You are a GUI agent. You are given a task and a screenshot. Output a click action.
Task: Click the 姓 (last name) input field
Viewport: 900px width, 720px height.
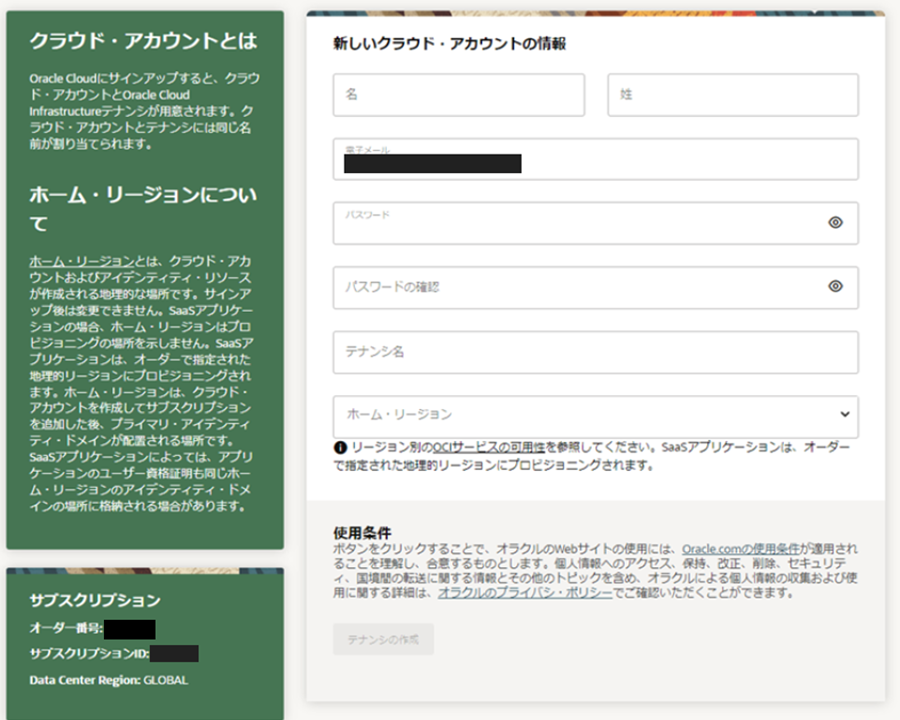(733, 95)
